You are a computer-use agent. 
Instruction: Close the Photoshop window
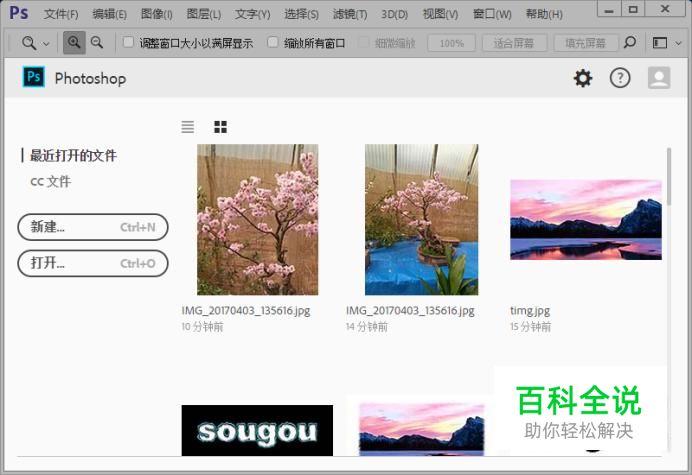point(665,9)
